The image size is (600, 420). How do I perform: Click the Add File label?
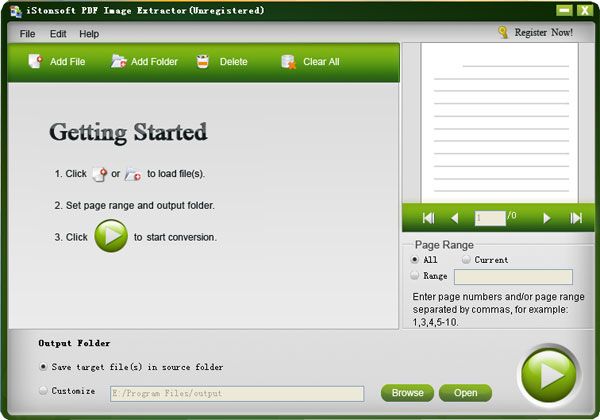(x=67, y=62)
